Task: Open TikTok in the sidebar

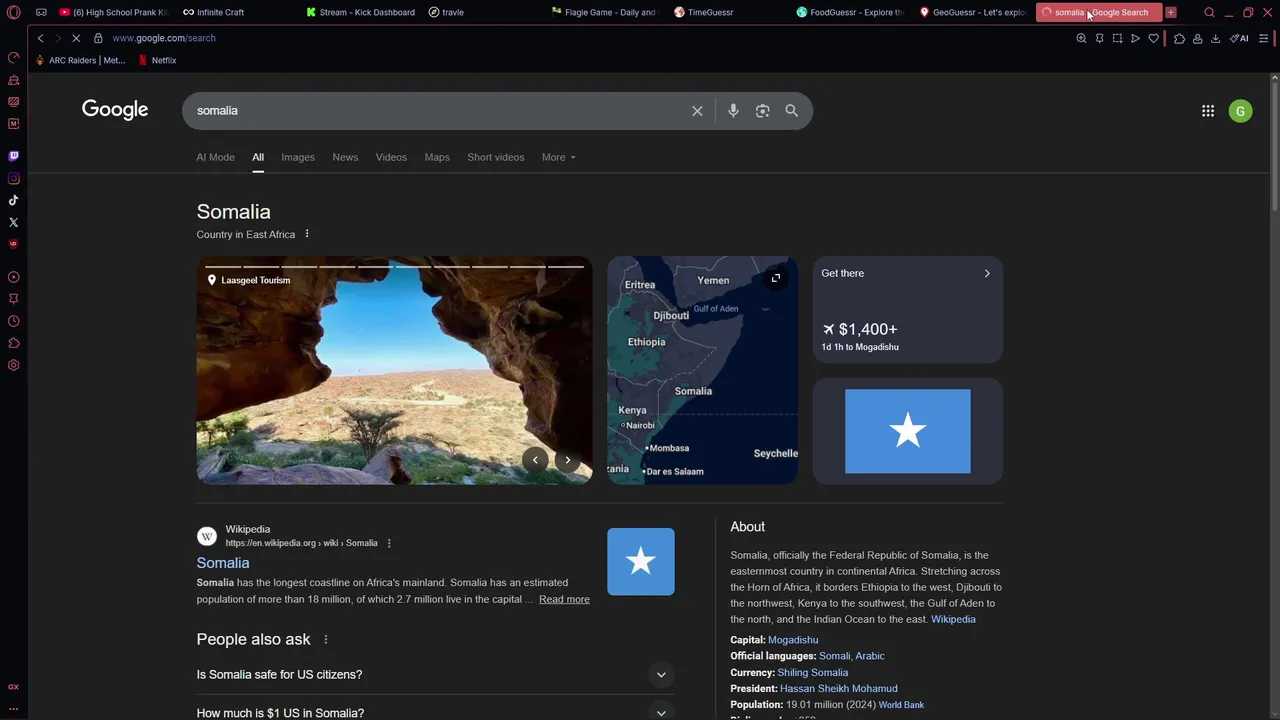Action: 13,200
